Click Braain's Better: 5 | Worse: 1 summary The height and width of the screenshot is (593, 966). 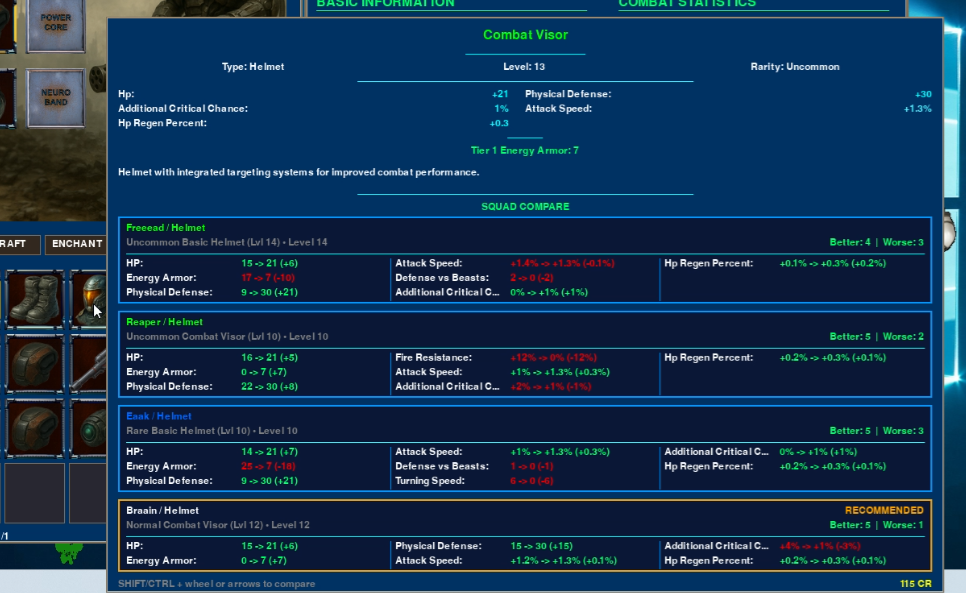[877, 525]
